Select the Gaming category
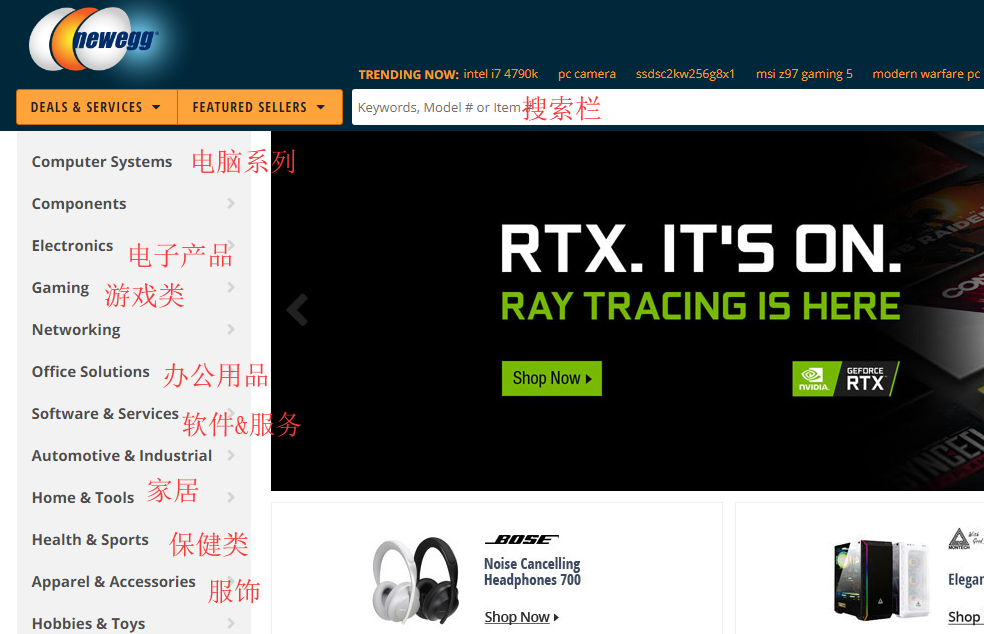984x634 pixels. 60,288
